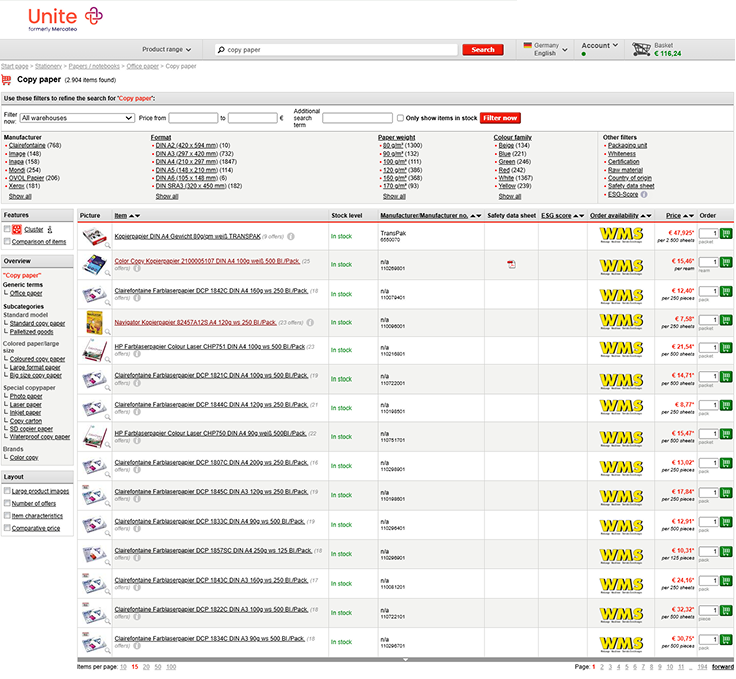736x679 pixels.
Task: Click WMS logo in DCP 1834C row
Action: coord(621,643)
